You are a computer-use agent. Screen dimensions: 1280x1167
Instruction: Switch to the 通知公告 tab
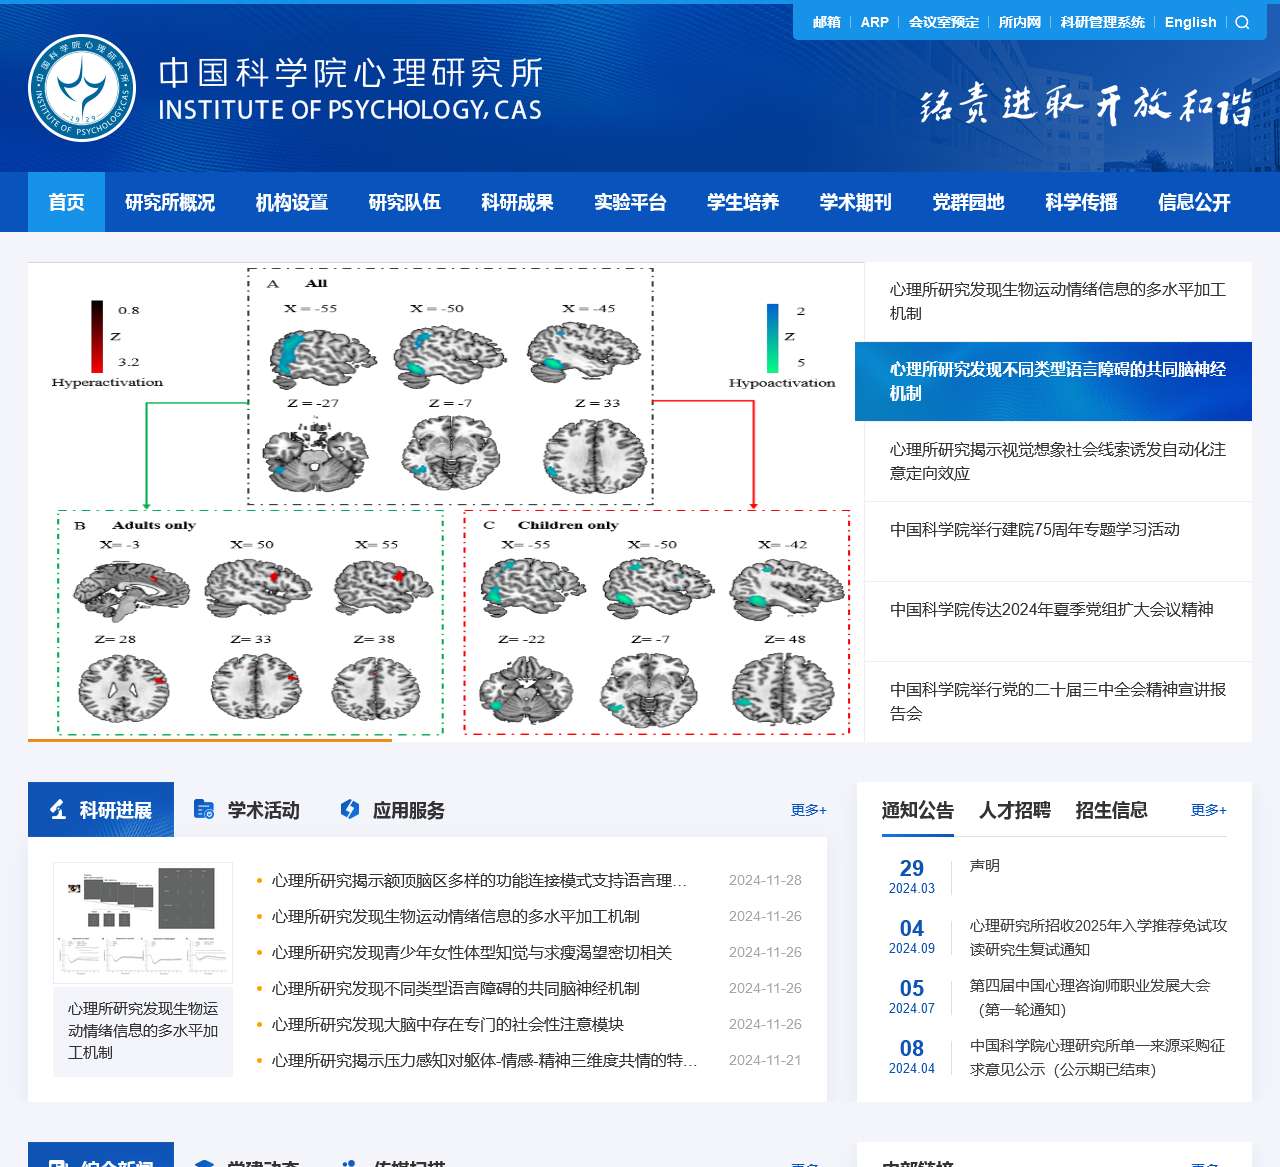[918, 810]
